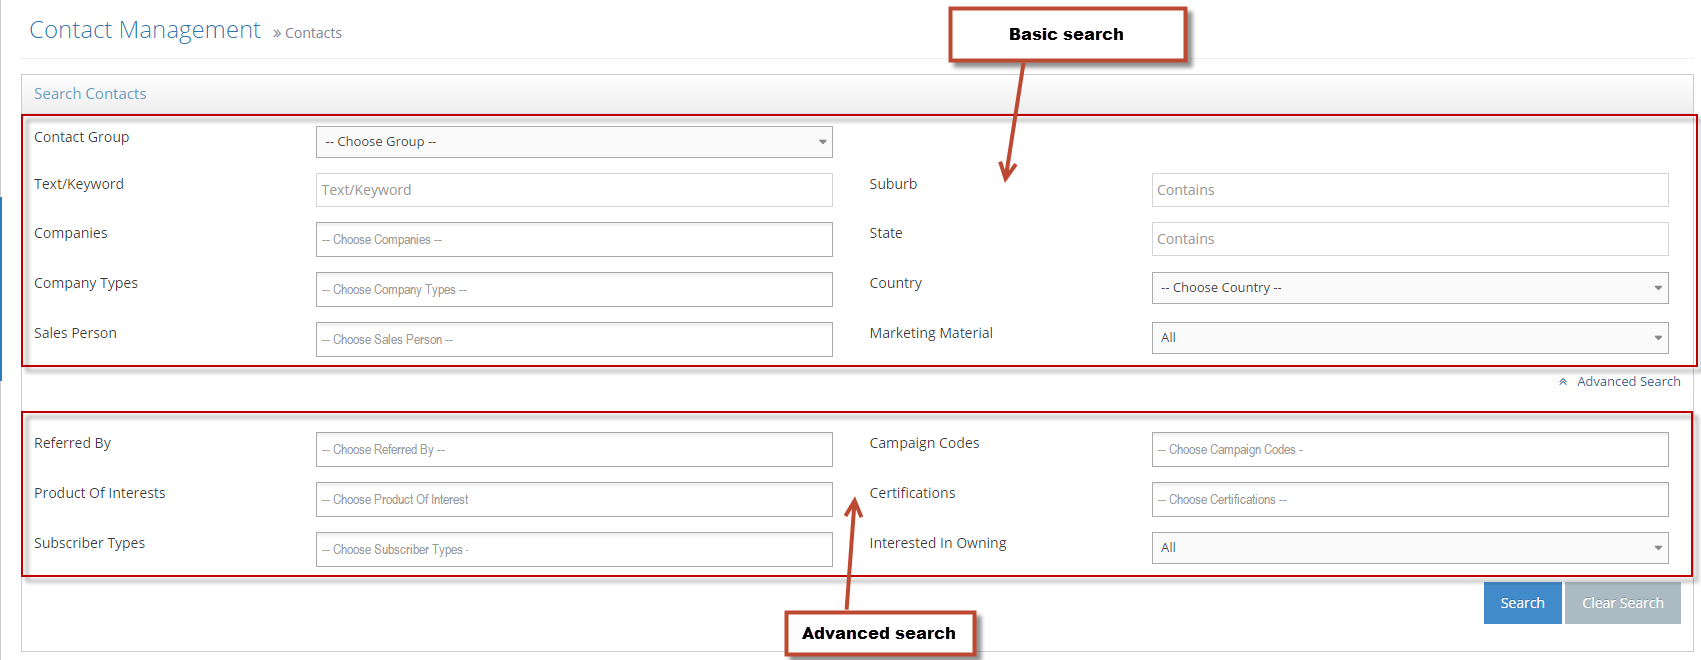This screenshot has height=660, width=1701.
Task: Open the Choose Companies selector
Action: tap(573, 240)
